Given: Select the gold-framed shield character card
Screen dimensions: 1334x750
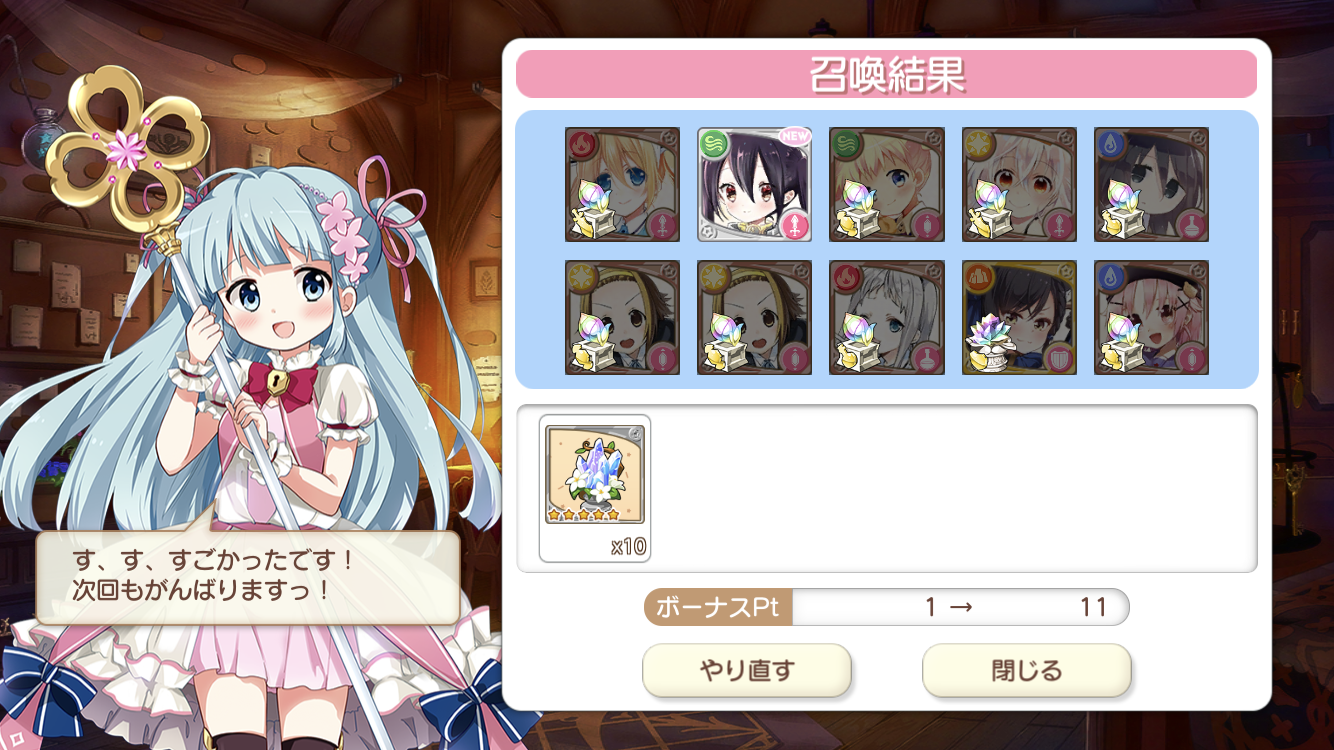Looking at the screenshot, I should (1019, 317).
